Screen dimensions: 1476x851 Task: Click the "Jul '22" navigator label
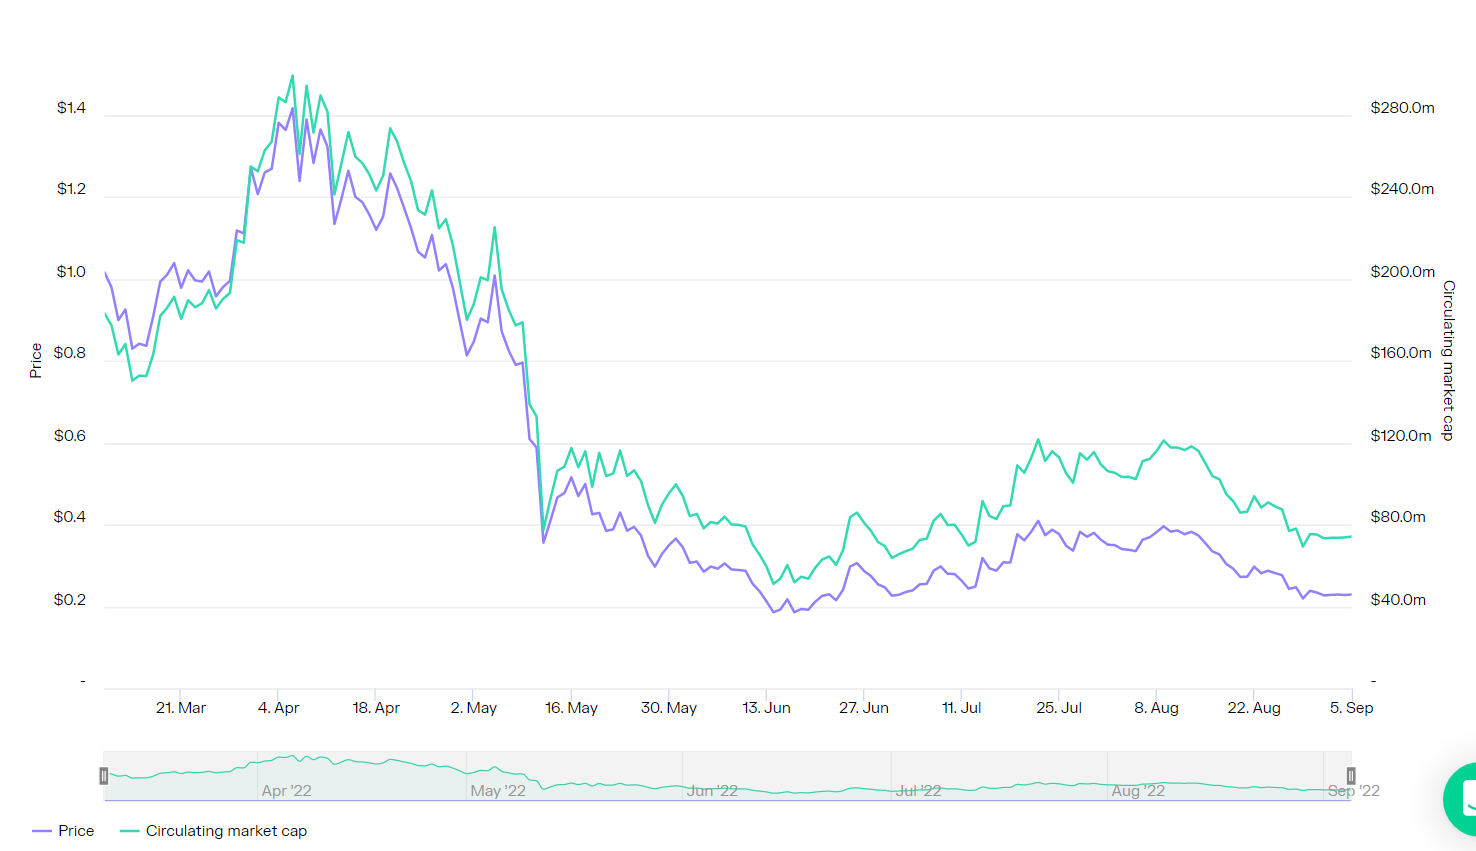[x=919, y=791]
